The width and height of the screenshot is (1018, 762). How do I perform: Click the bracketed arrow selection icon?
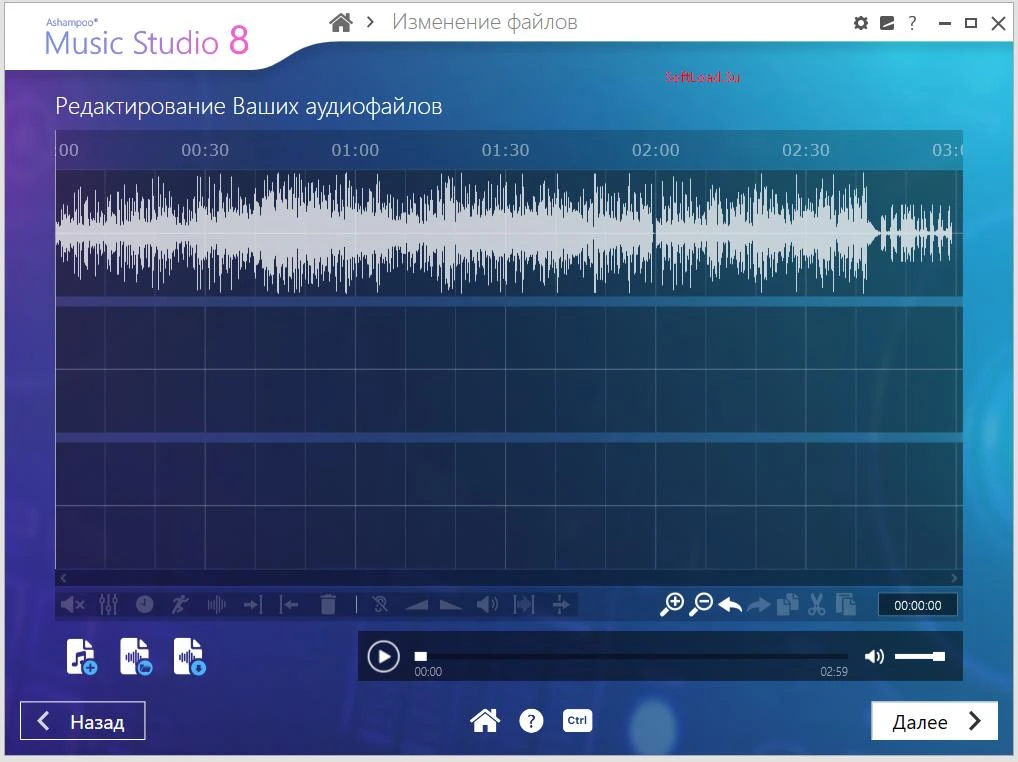click(x=524, y=605)
